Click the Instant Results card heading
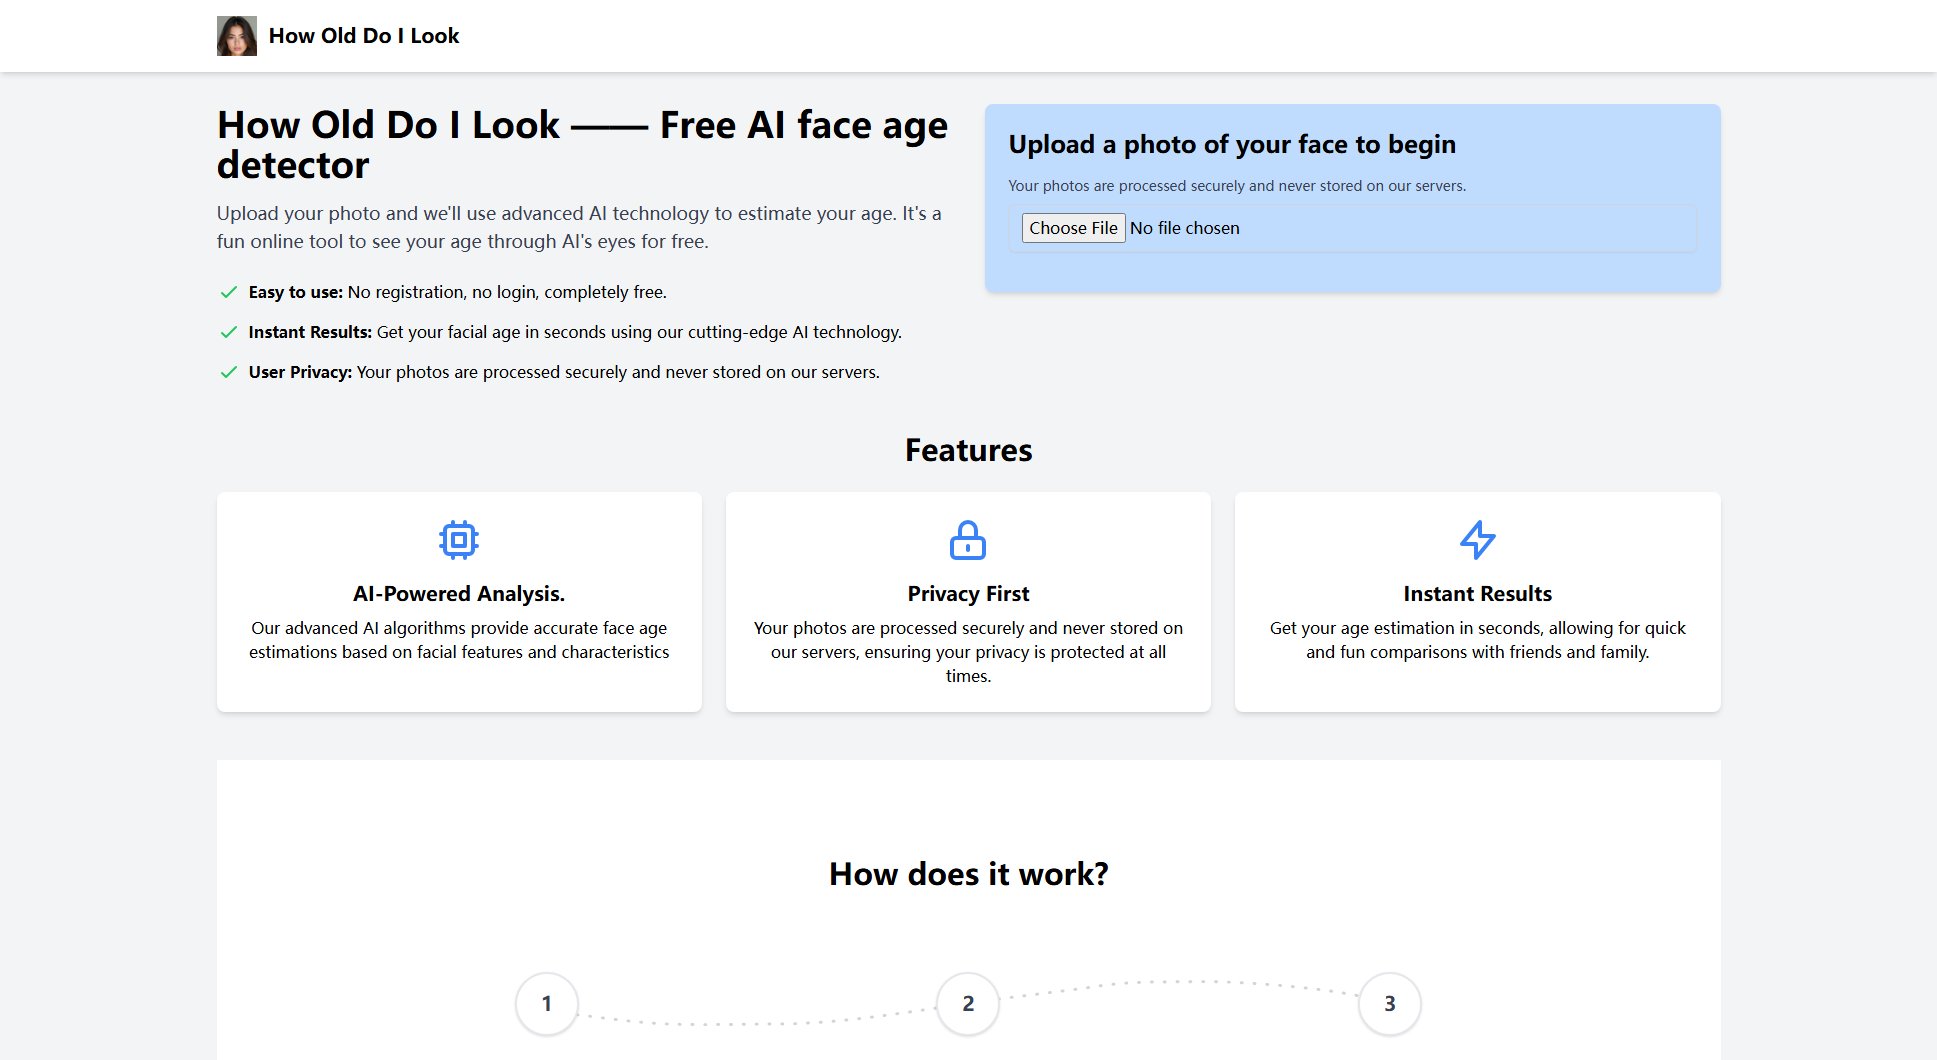This screenshot has width=1937, height=1060. (x=1477, y=594)
